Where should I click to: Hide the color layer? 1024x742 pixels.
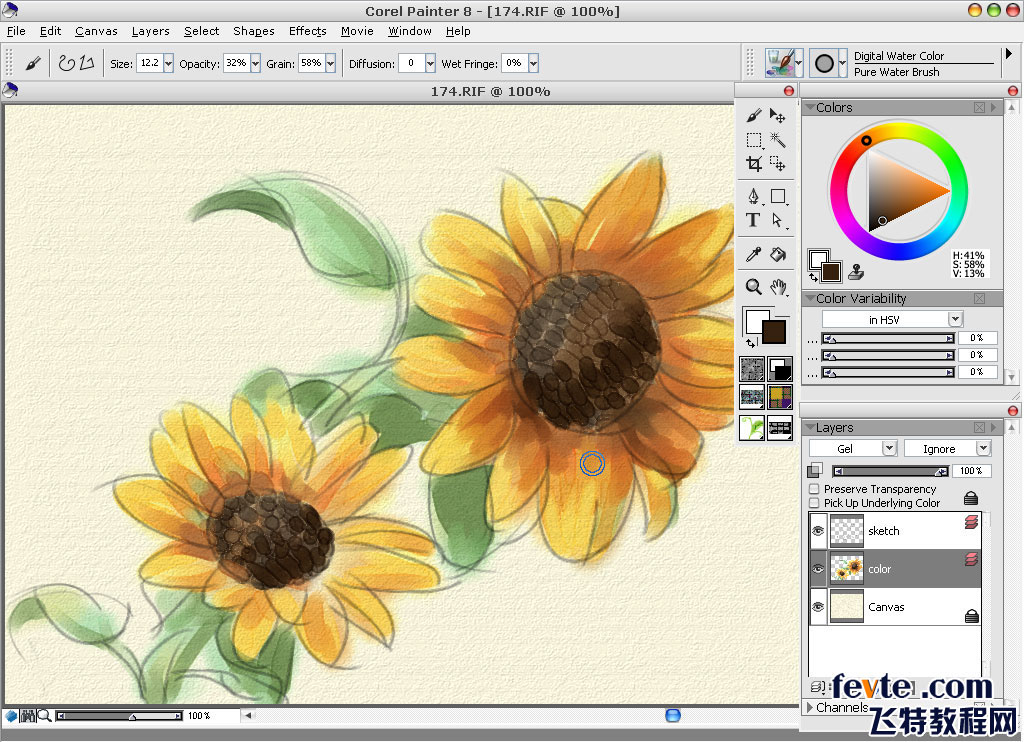(818, 569)
